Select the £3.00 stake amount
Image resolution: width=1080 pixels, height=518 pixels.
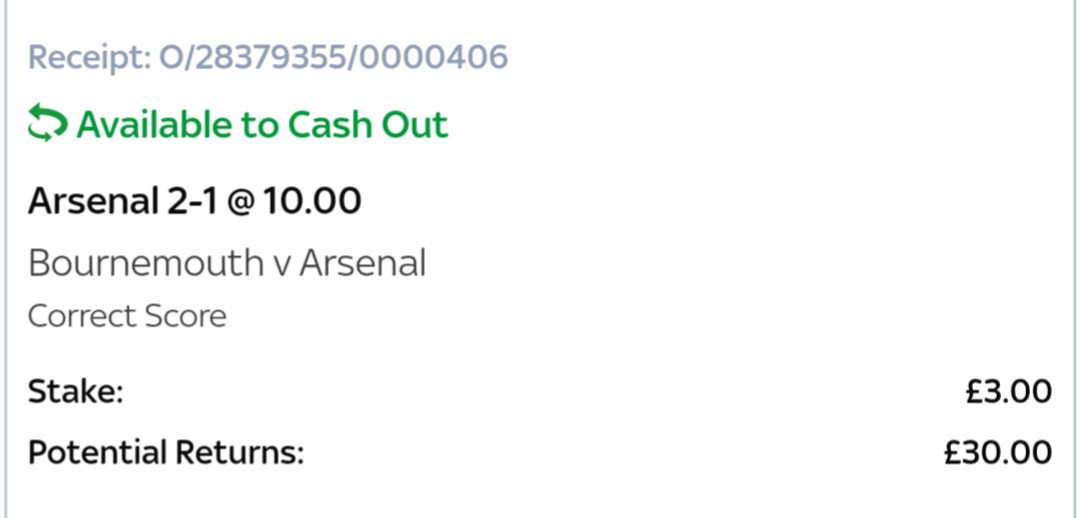pyautogui.click(x=1008, y=392)
